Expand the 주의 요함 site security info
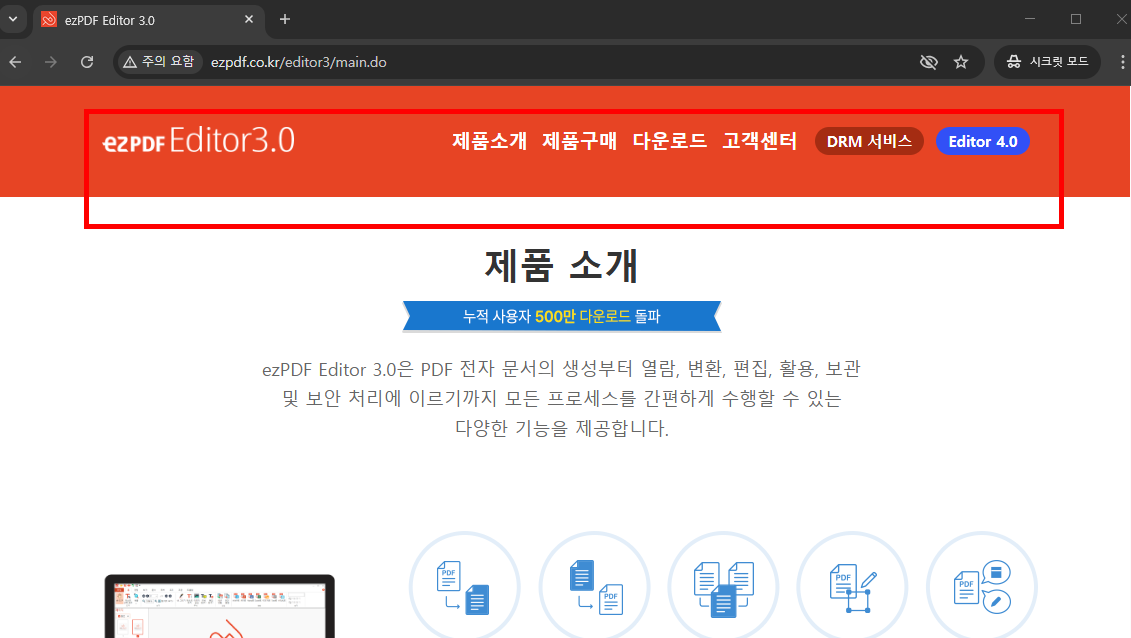 [158, 61]
